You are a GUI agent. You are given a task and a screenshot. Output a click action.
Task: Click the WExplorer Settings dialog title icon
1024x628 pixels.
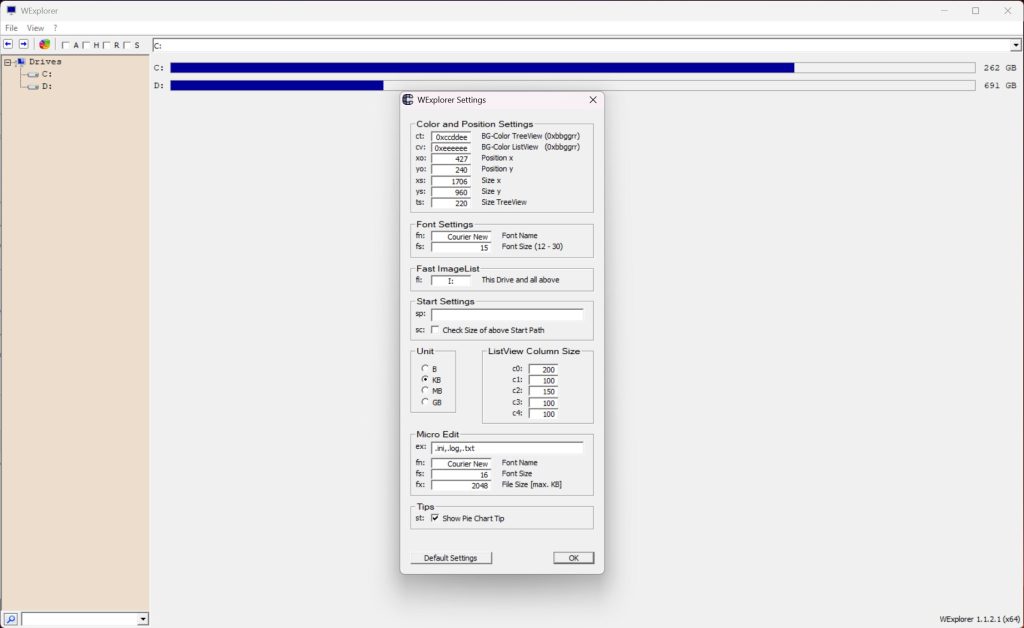point(408,100)
